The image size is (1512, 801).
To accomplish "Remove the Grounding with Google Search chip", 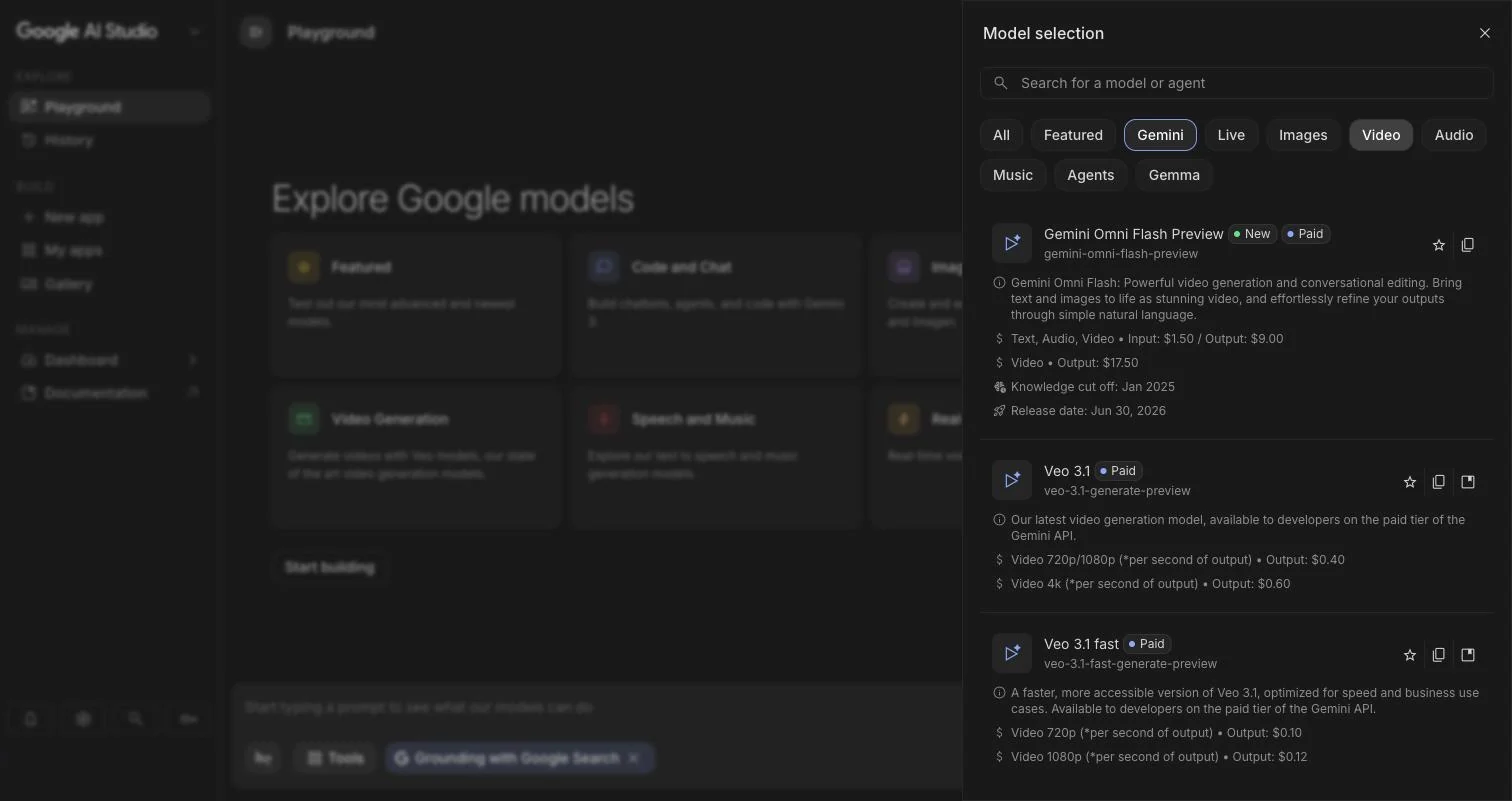I will point(633,758).
